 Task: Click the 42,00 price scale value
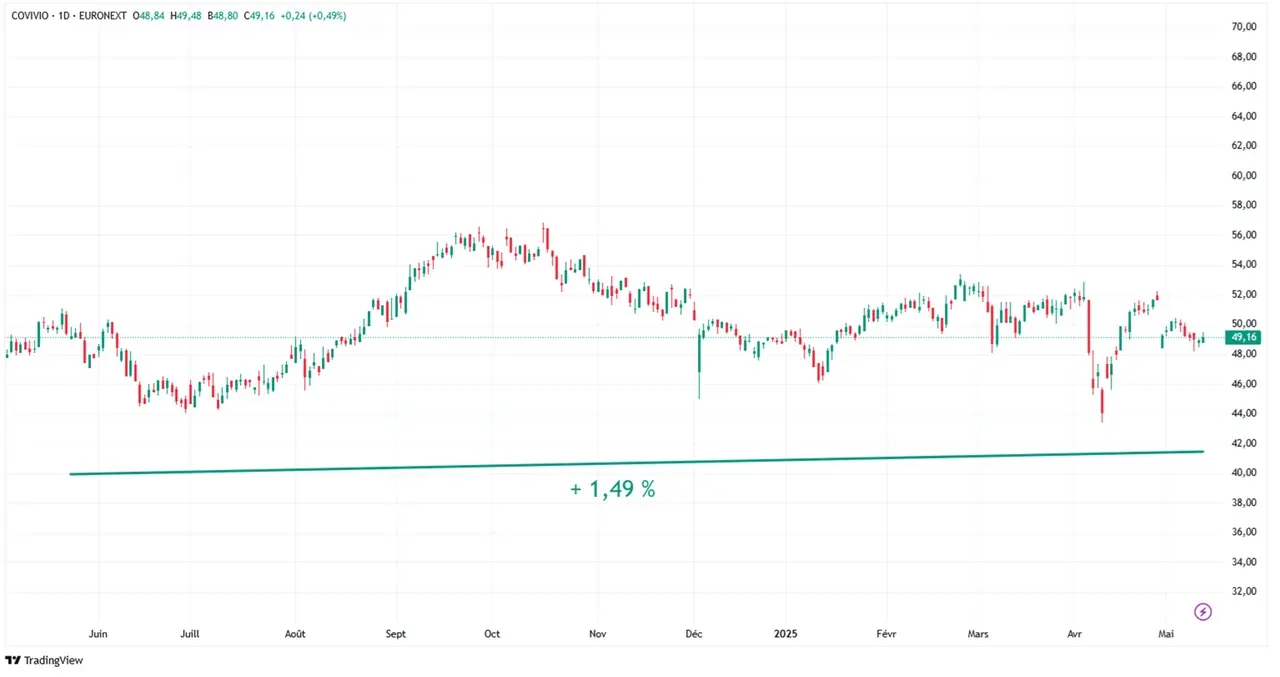tap(1244, 443)
